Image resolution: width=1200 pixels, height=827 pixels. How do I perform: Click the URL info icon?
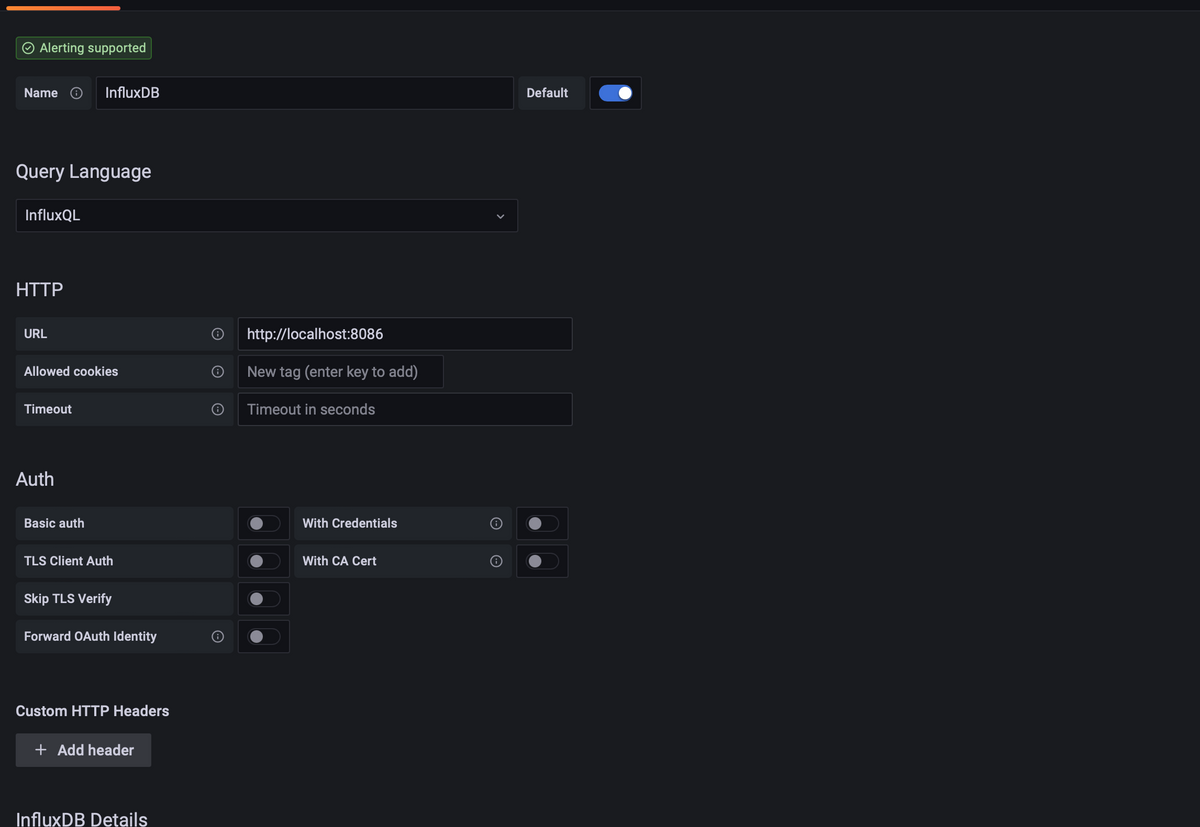click(217, 334)
